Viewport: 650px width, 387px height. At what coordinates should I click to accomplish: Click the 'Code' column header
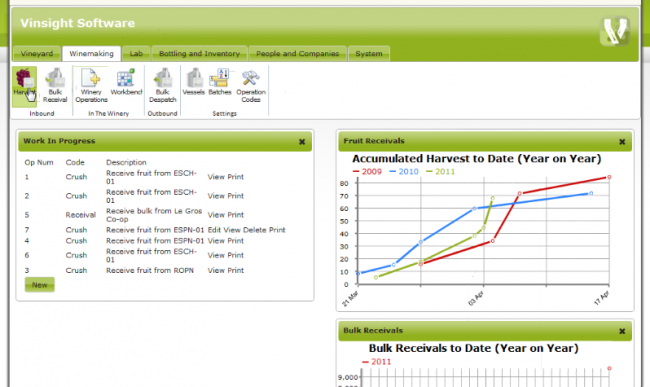click(75, 162)
